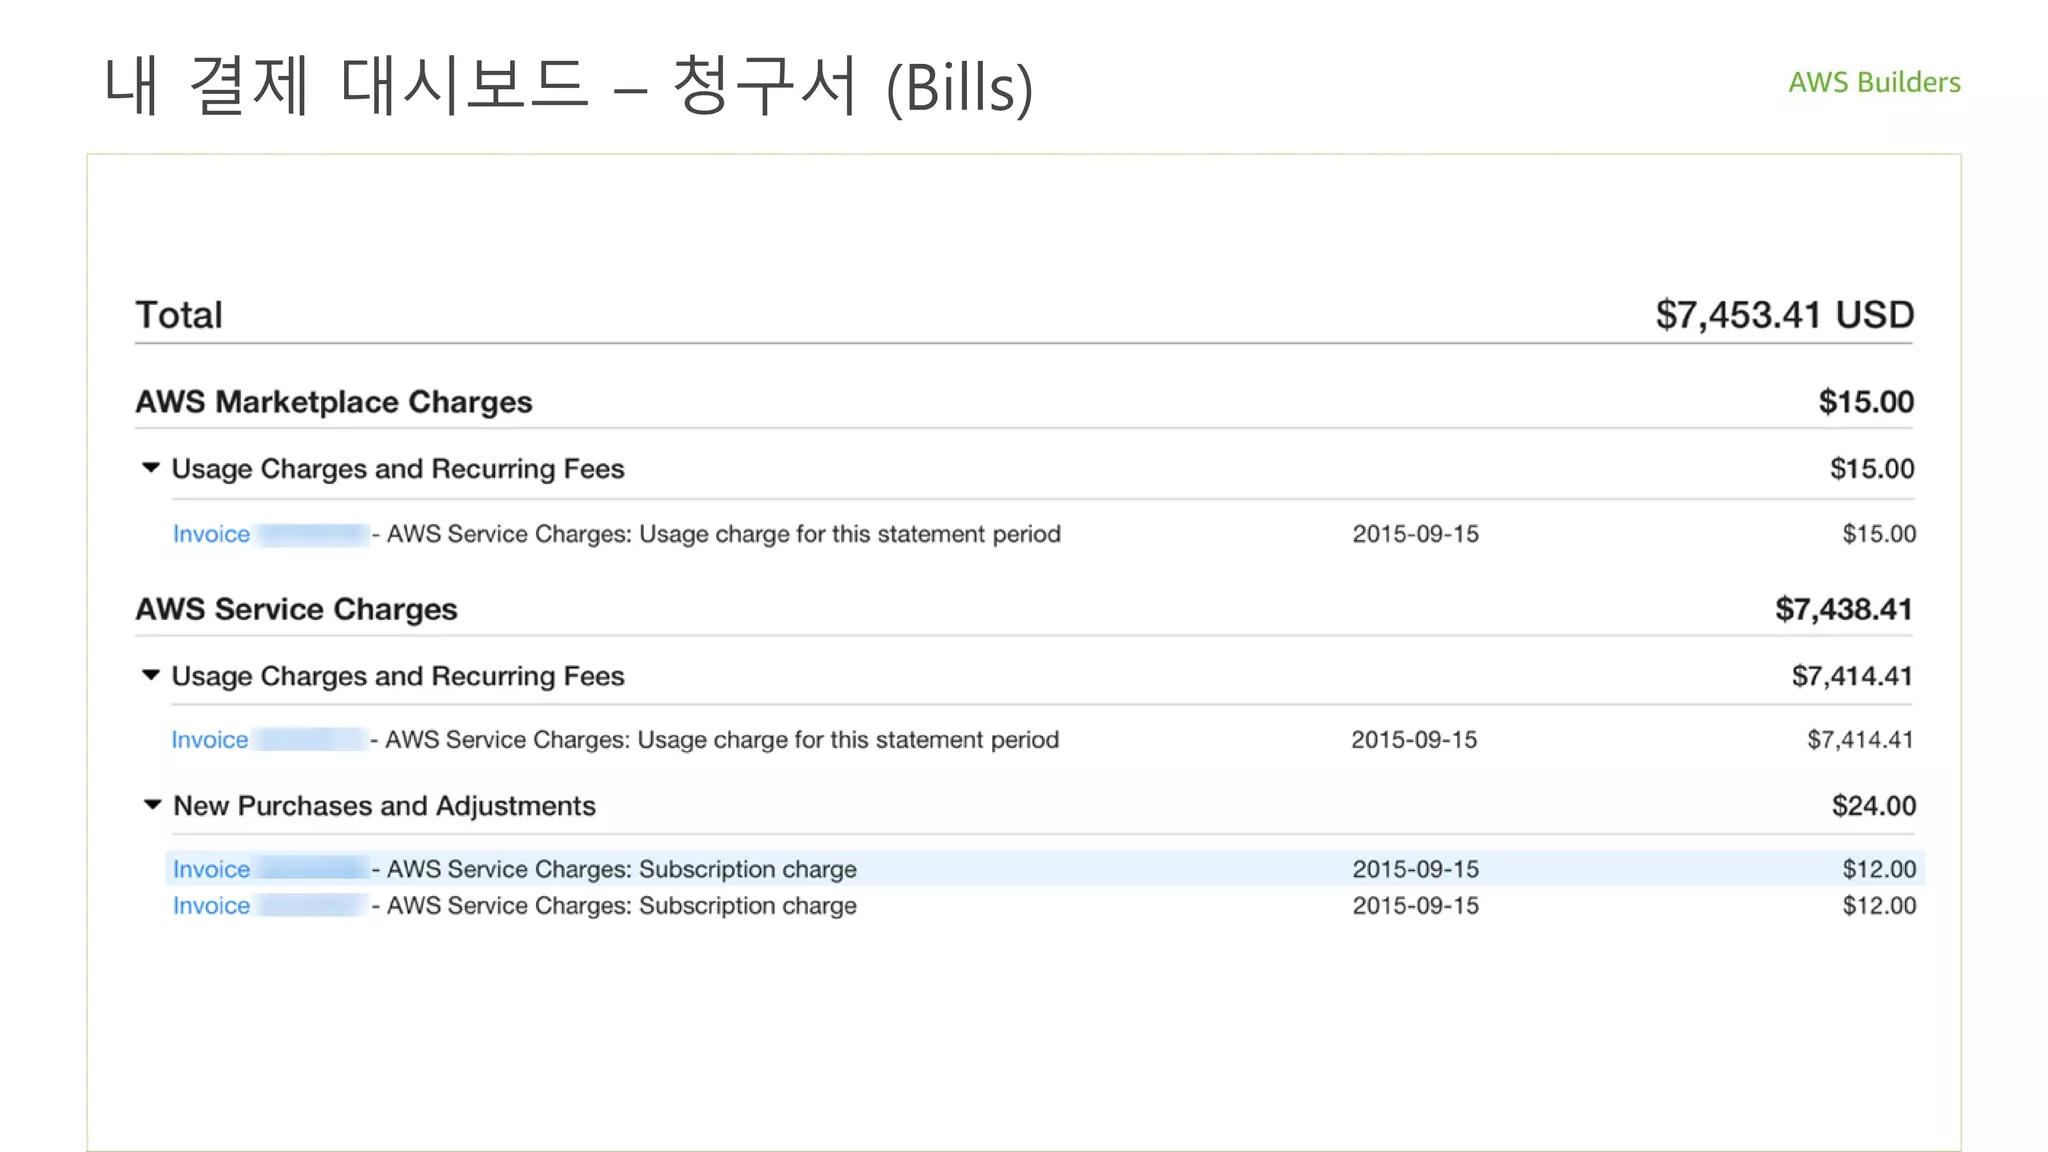The image size is (2048, 1152).
Task: Click the AWS Service Charges heading
Action: pos(297,609)
